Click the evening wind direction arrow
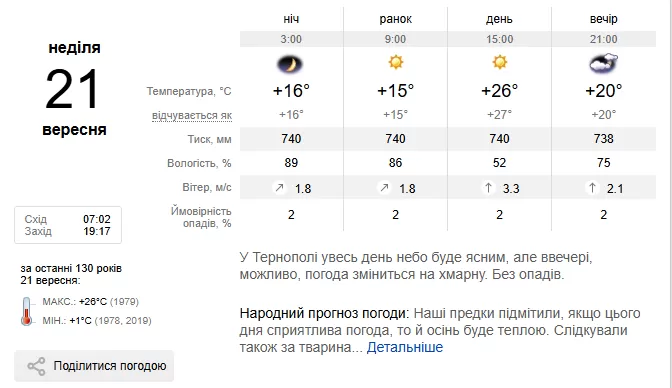 pyautogui.click(x=592, y=188)
